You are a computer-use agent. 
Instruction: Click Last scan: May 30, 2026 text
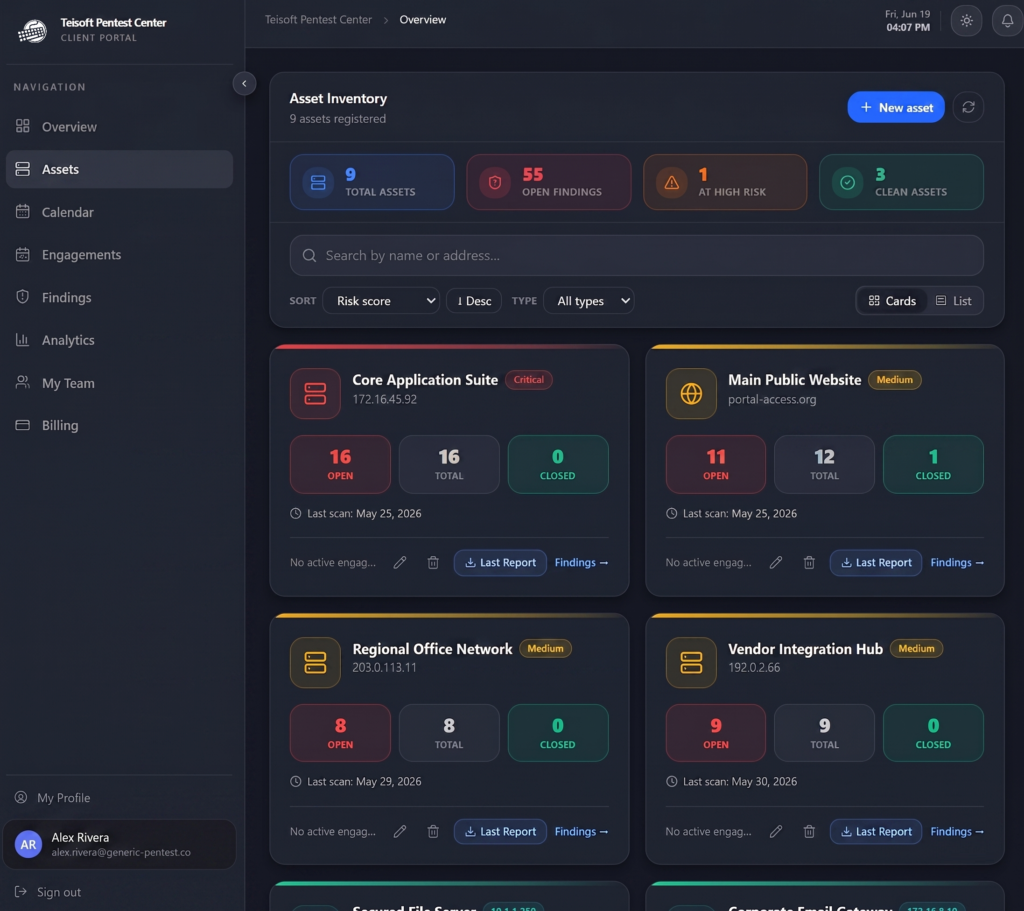coord(740,782)
